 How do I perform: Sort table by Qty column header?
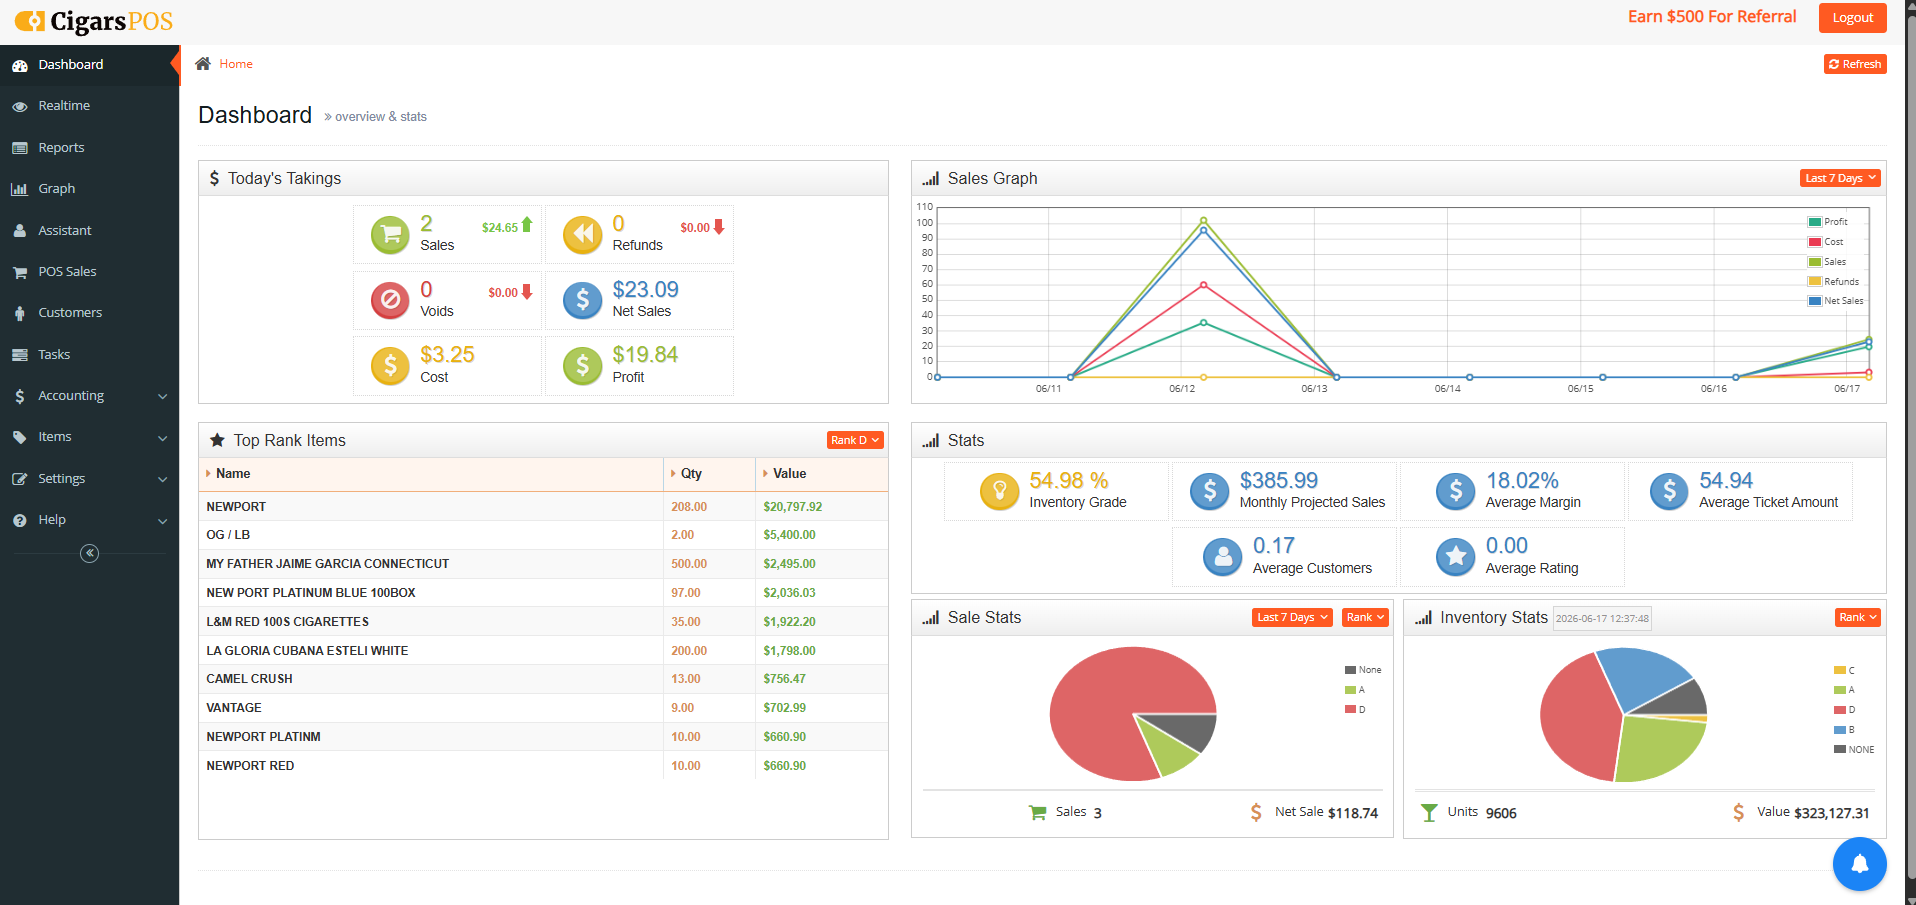tap(709, 474)
